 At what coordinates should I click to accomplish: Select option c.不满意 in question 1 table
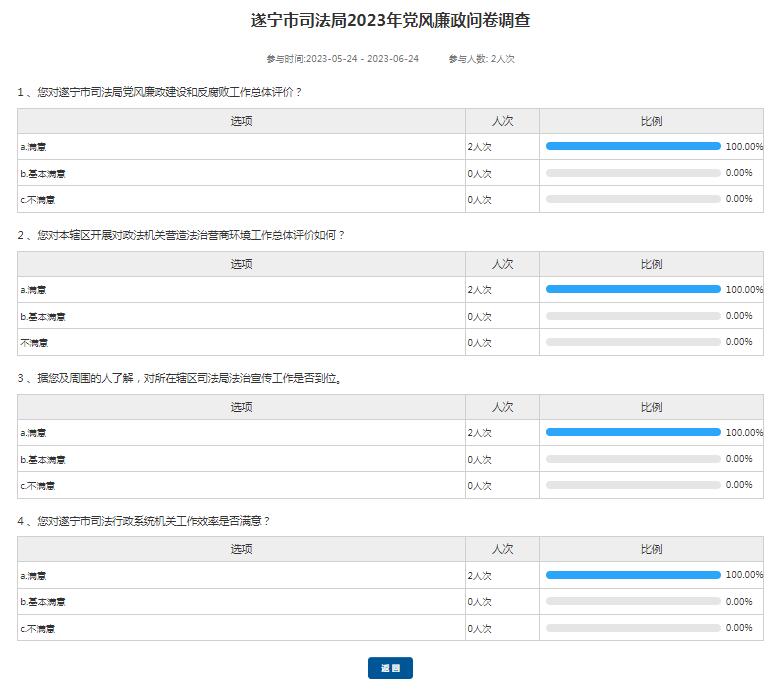[x=38, y=200]
